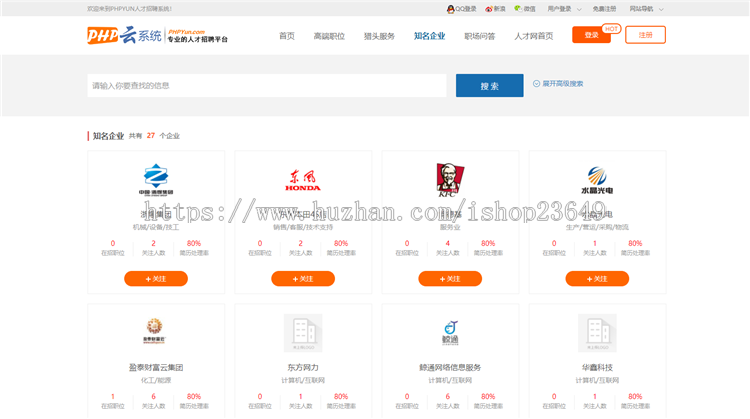
Task: Click follower count 4 on KFC card
Action: 448,243
